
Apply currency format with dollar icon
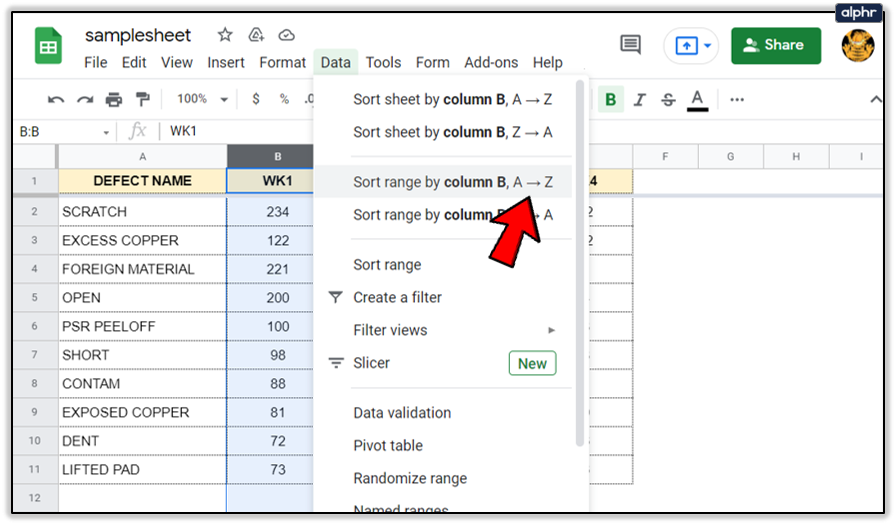click(256, 100)
